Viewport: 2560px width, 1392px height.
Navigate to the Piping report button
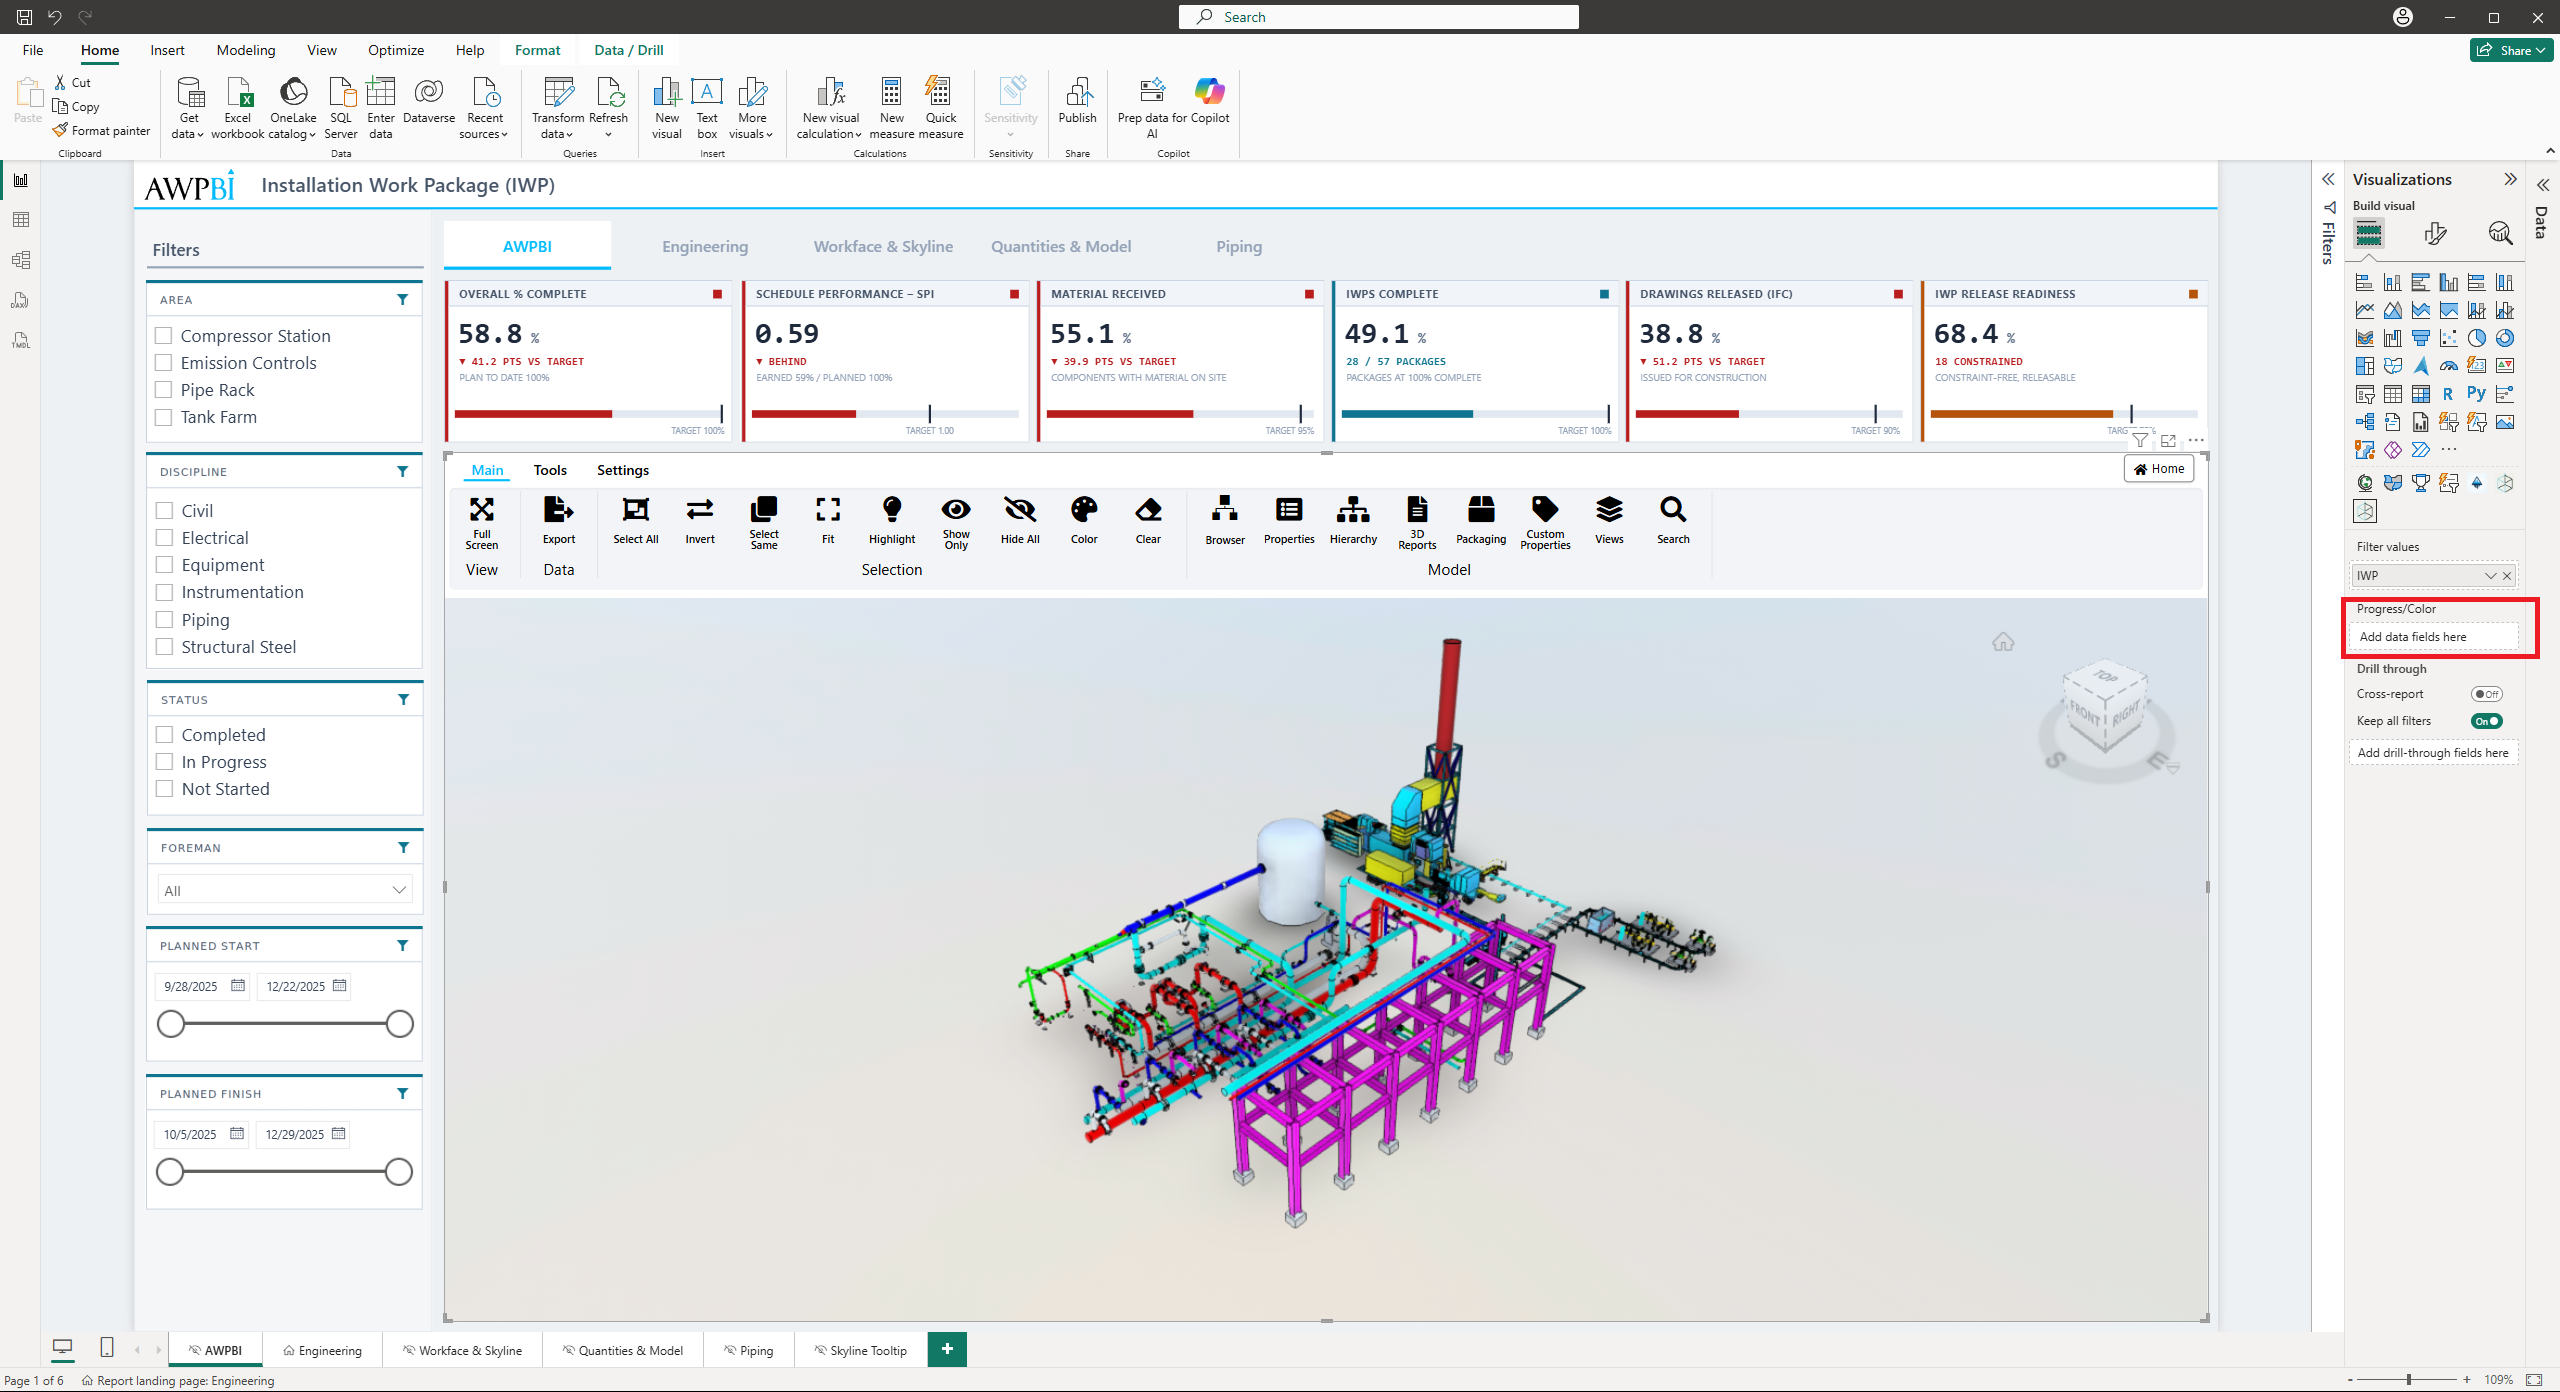coord(1239,246)
